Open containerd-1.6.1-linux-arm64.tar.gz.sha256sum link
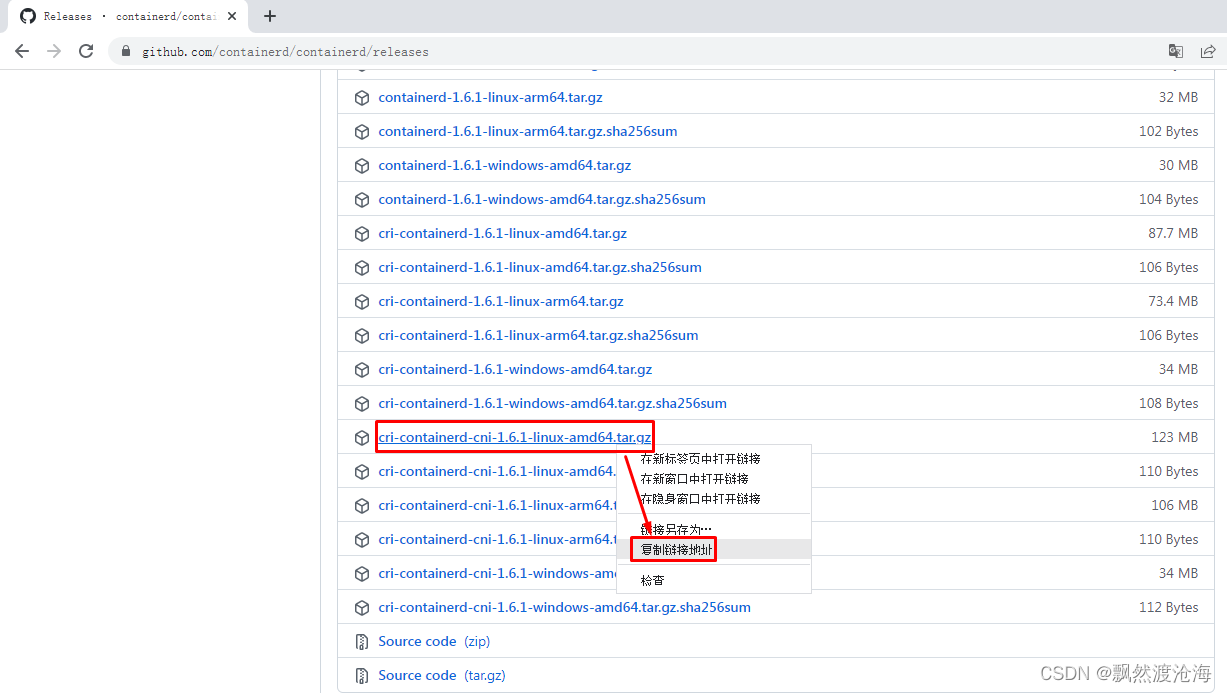This screenshot has height=693, width=1227. (x=528, y=132)
